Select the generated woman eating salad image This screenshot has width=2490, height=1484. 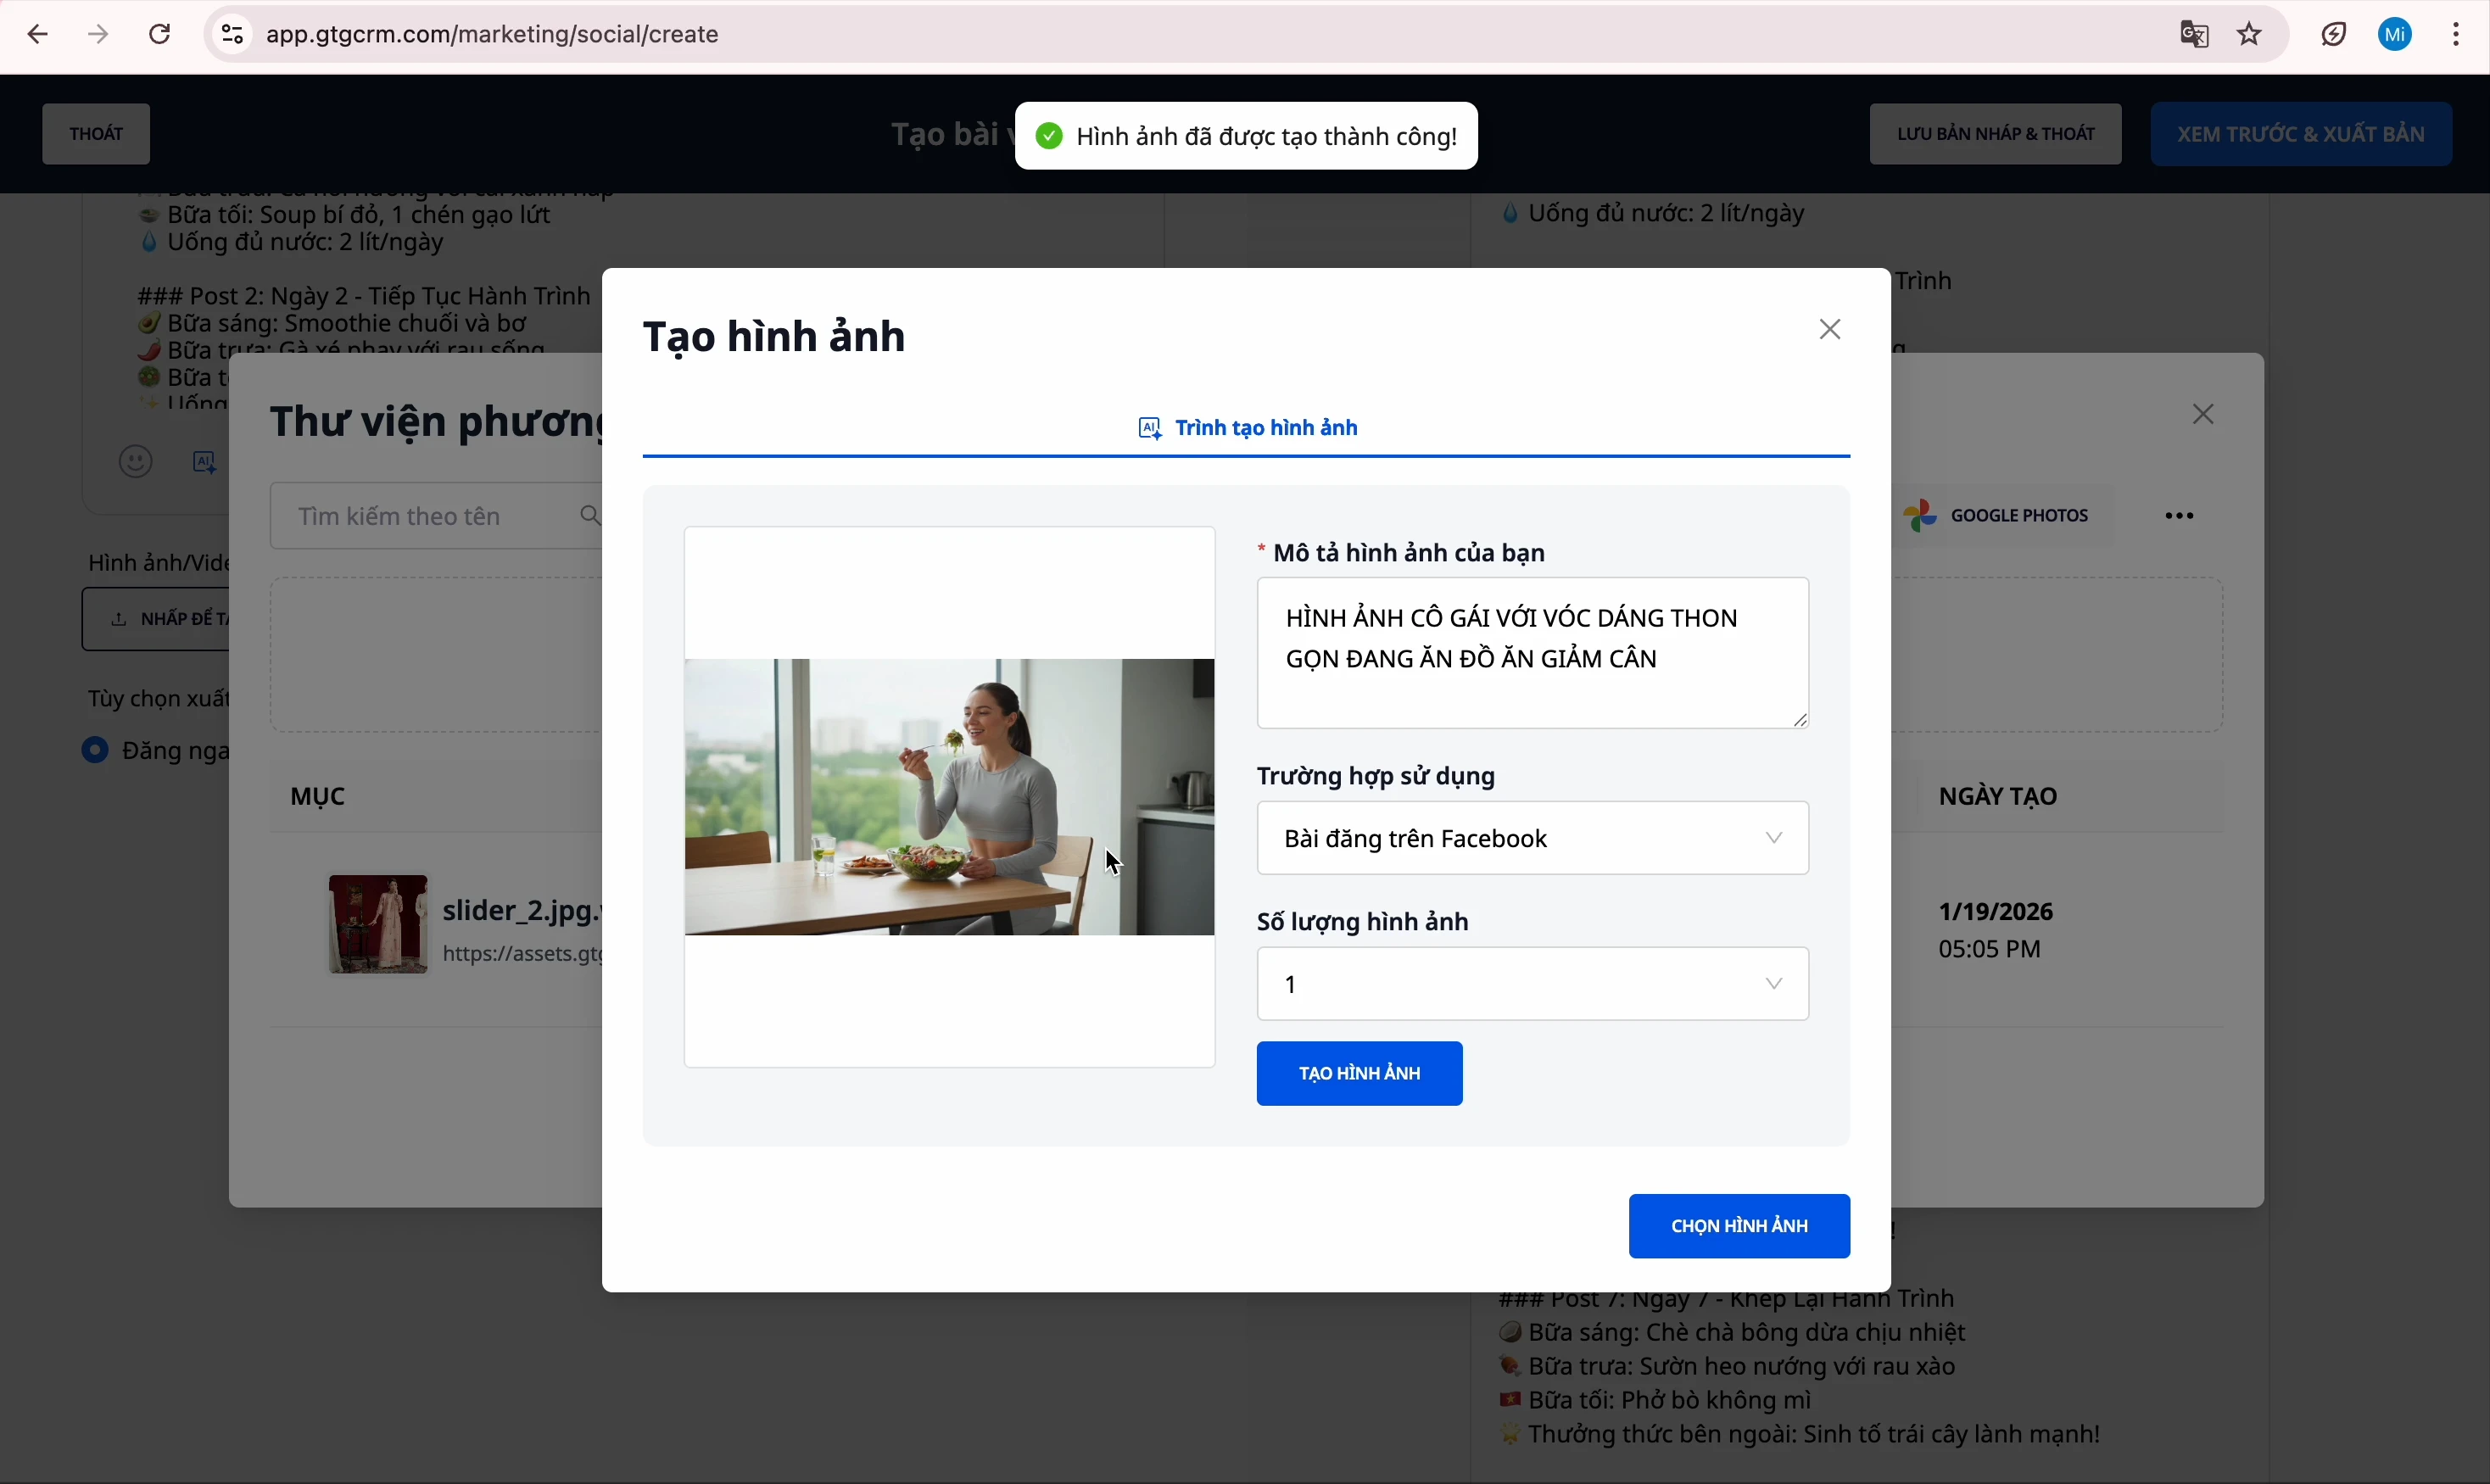pos(949,797)
